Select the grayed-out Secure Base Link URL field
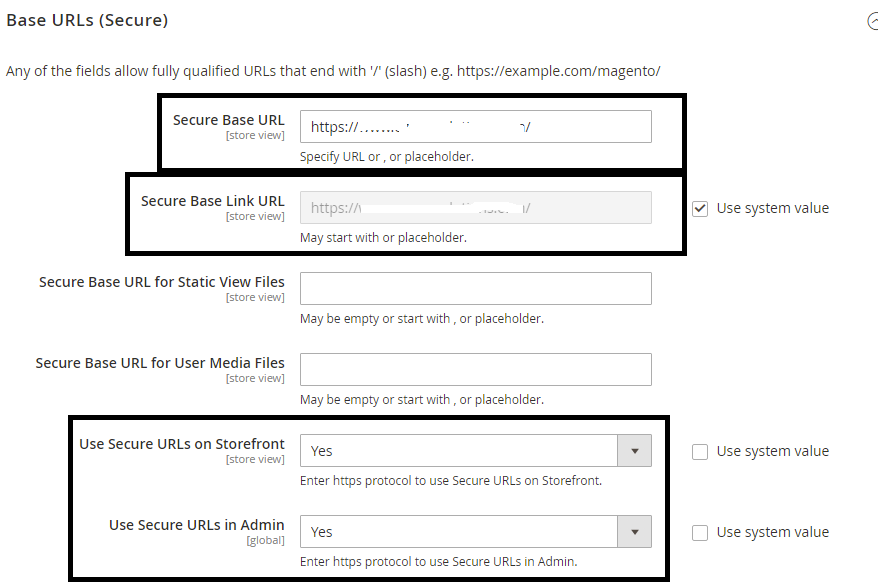The height and width of the screenshot is (587, 878). [475, 207]
